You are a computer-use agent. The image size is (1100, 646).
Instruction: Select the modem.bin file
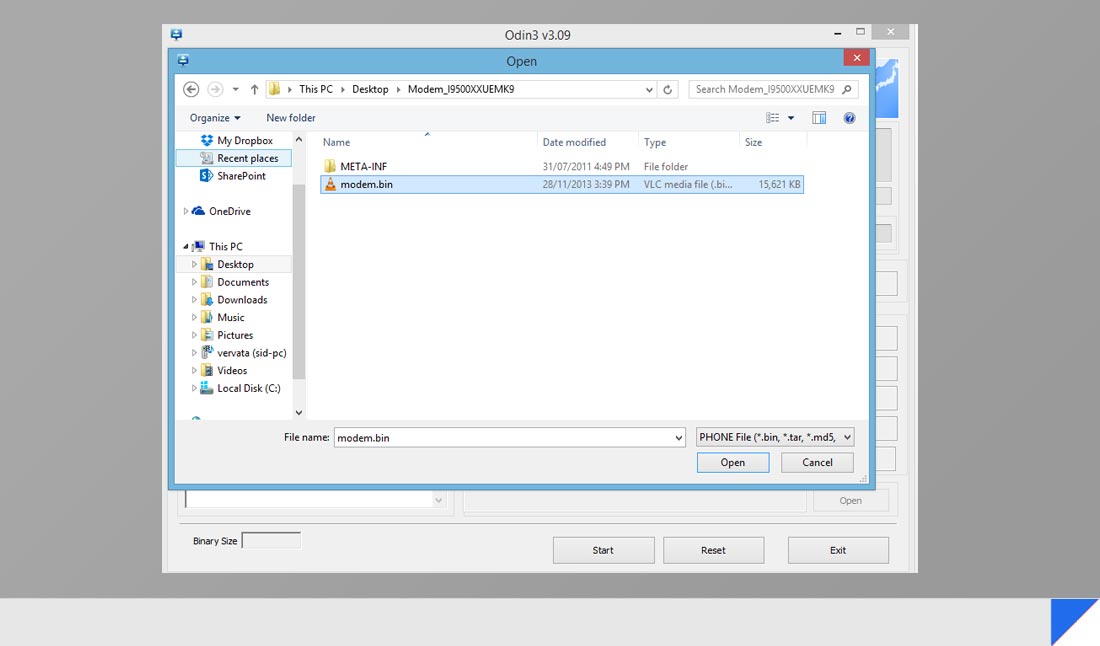tap(561, 184)
